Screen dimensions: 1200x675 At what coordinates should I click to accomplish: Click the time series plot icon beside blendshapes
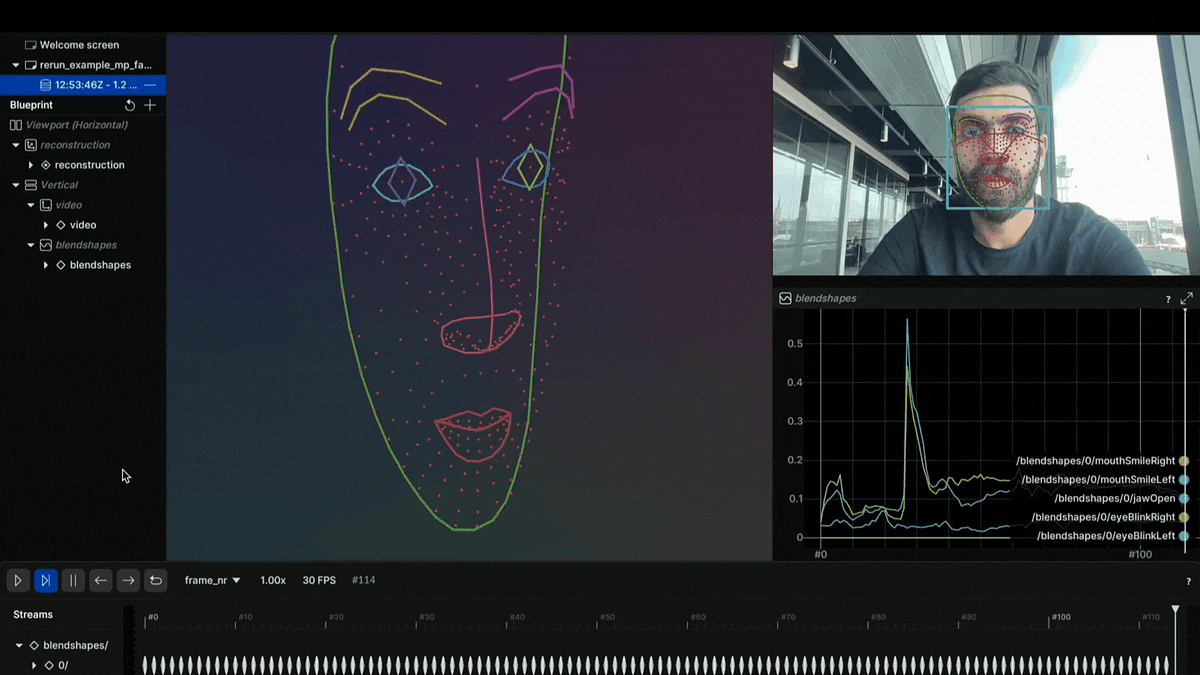pos(44,244)
